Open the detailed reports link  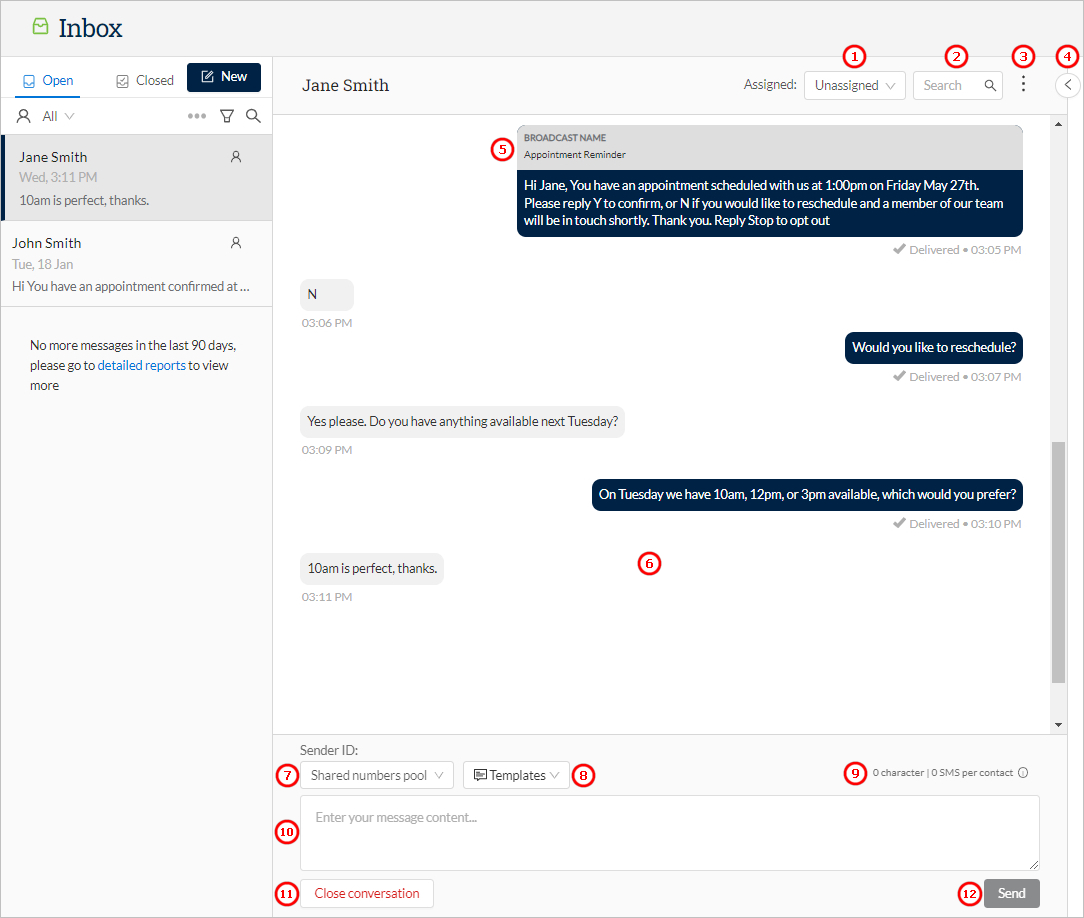(x=141, y=365)
